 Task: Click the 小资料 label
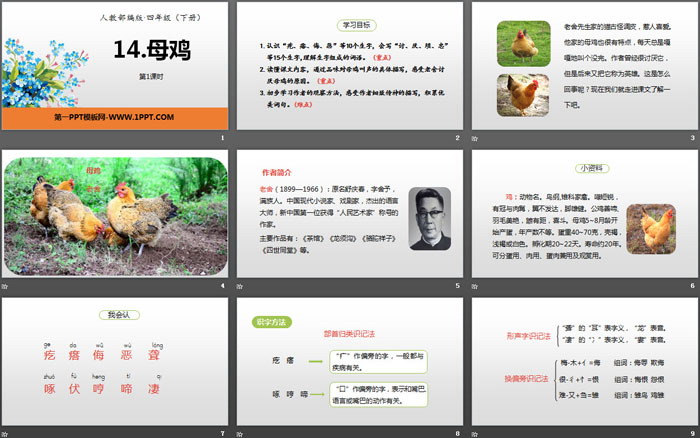tap(583, 169)
